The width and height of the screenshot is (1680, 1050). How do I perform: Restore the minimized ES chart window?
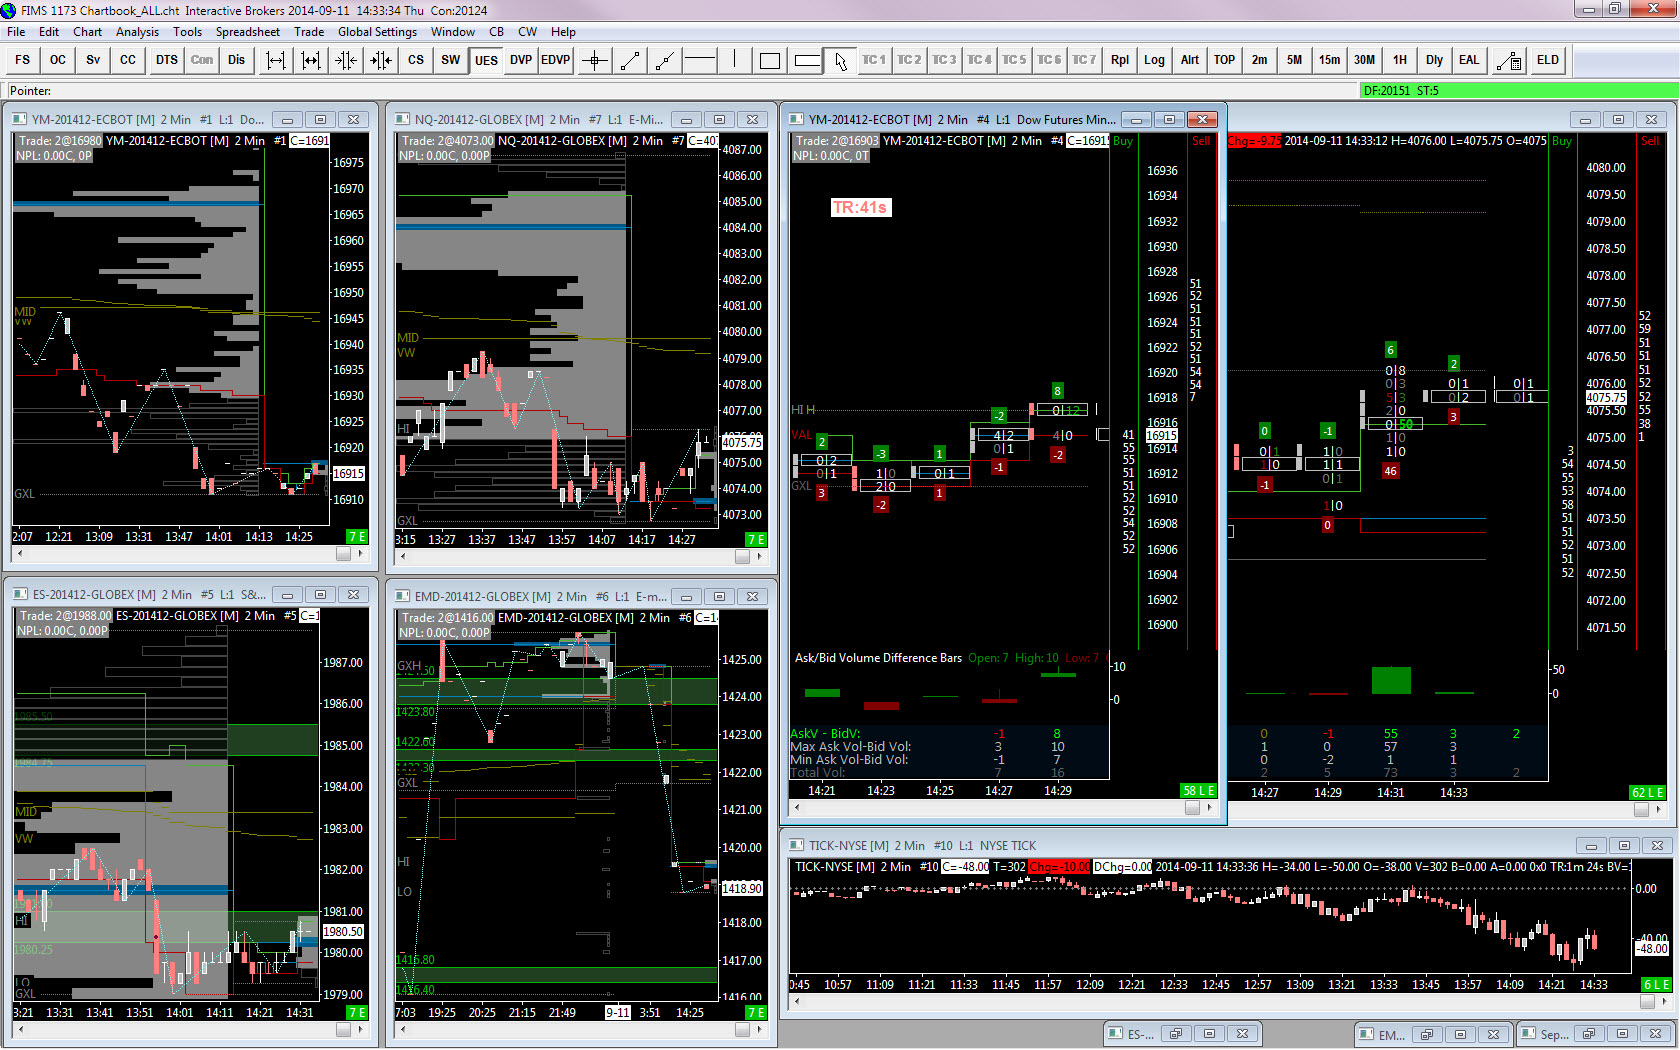tap(1176, 1034)
